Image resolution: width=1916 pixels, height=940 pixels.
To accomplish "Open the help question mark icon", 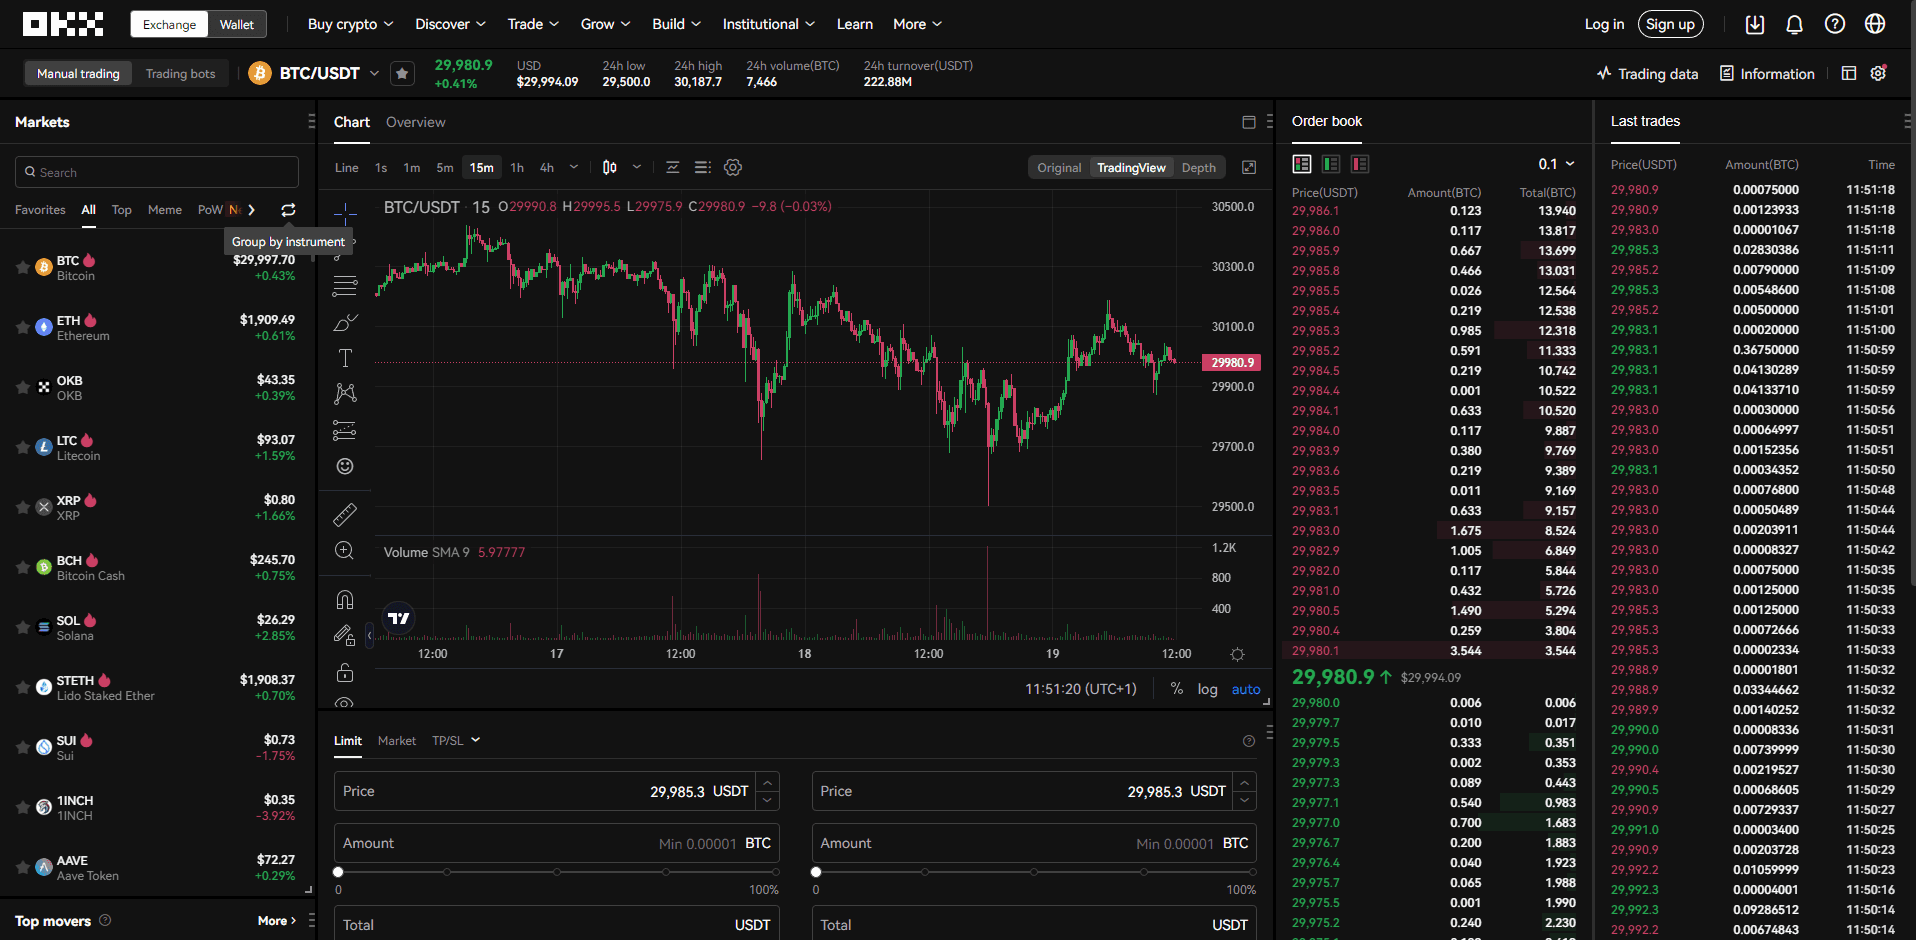I will click(x=1835, y=24).
